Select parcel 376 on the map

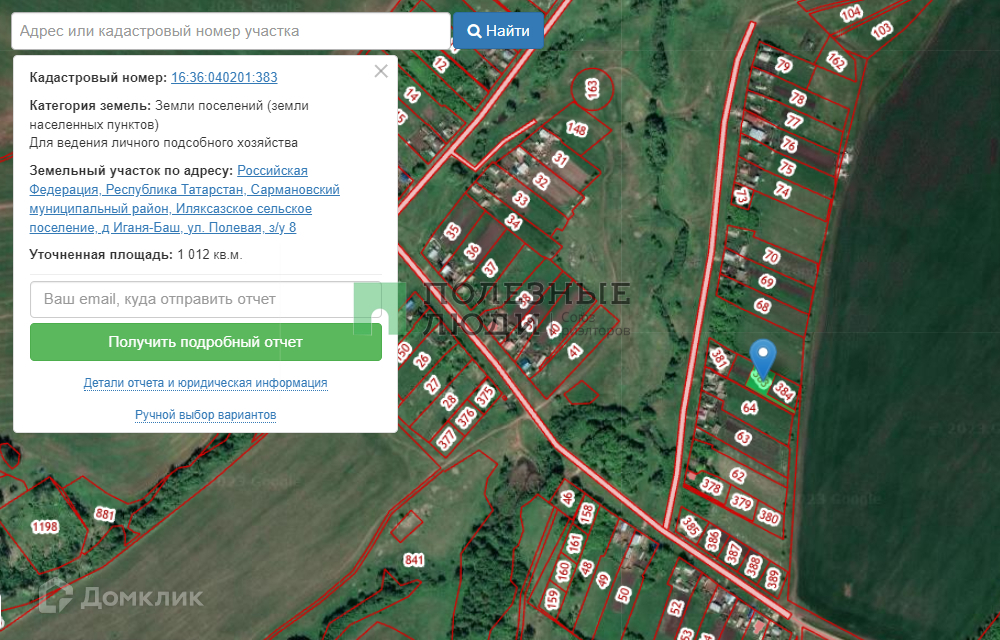click(466, 418)
